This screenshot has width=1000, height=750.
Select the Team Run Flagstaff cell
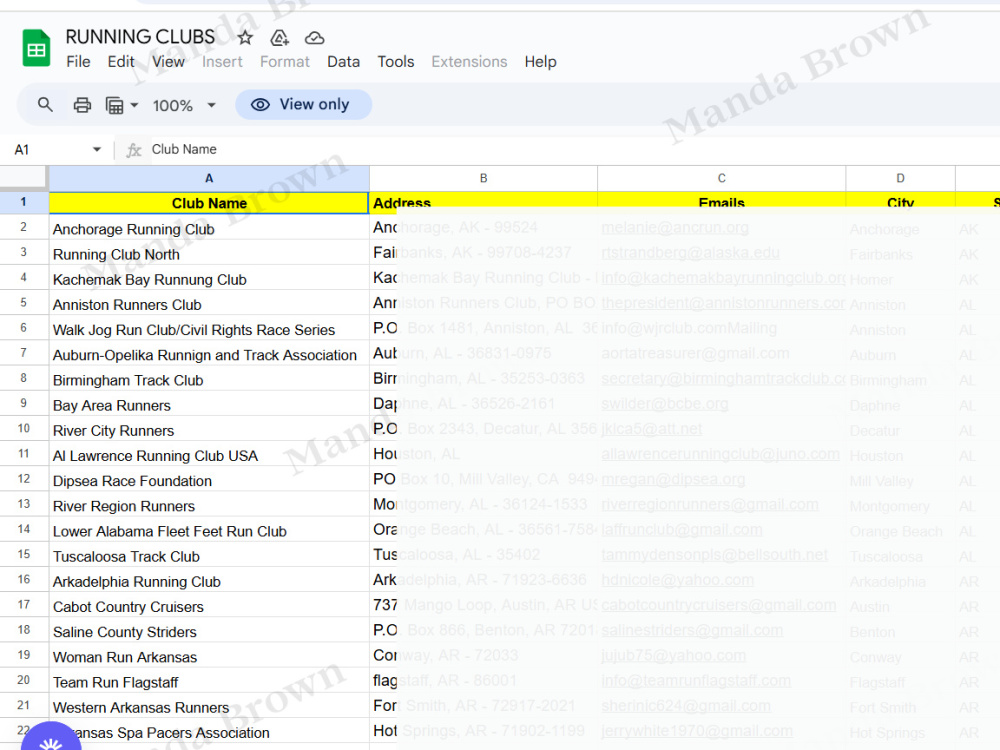[209, 682]
